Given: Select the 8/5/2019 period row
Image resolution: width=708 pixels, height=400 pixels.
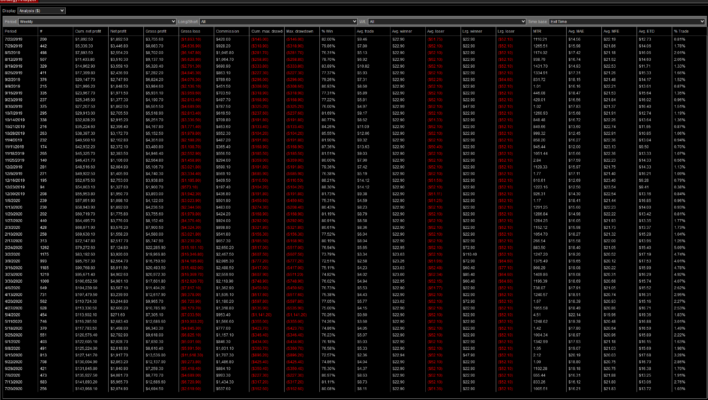Looking at the screenshot, I should point(12,51).
